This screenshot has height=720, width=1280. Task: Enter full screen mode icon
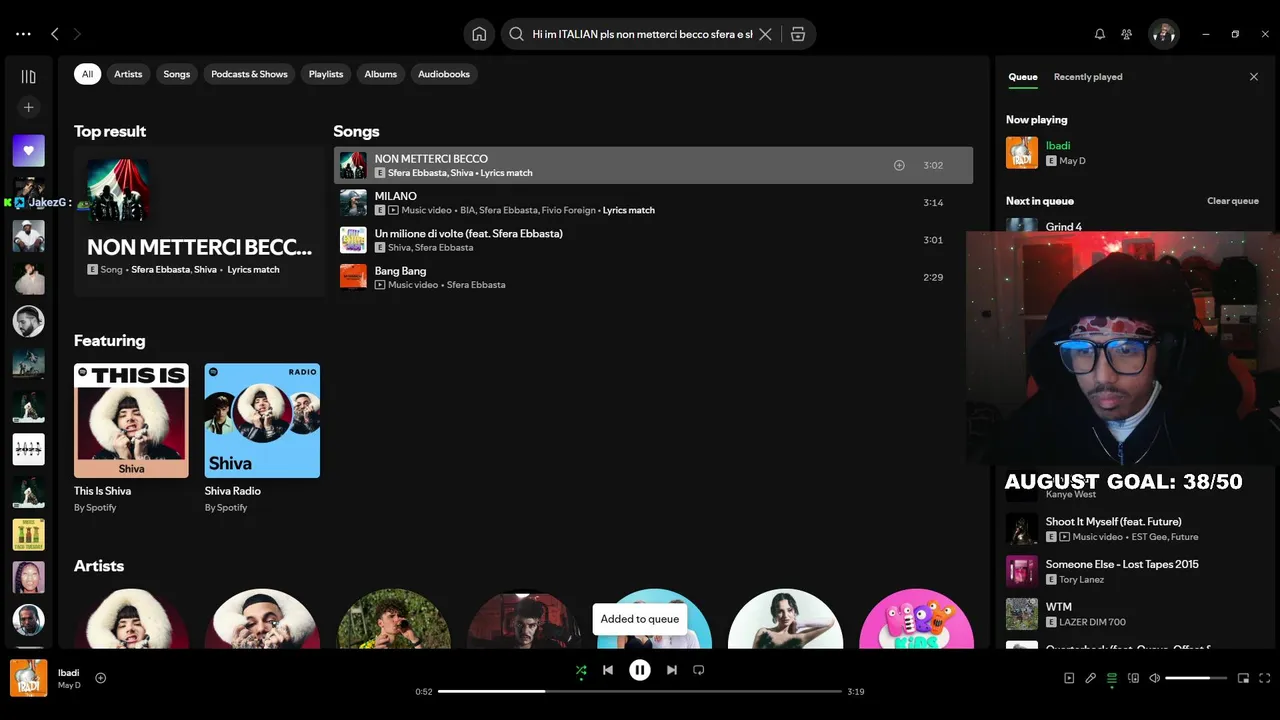click(1265, 678)
